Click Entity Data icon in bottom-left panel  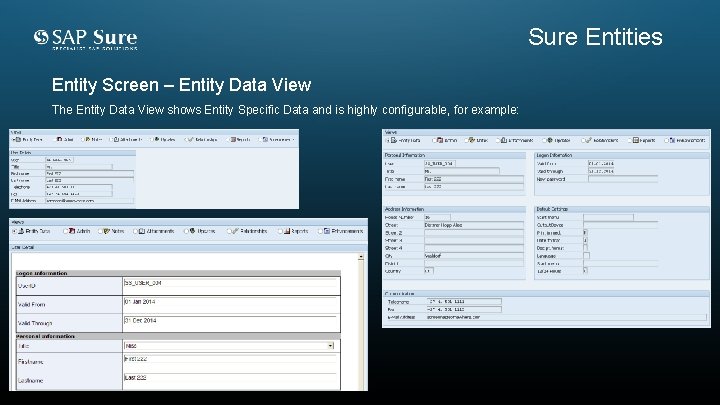21,231
